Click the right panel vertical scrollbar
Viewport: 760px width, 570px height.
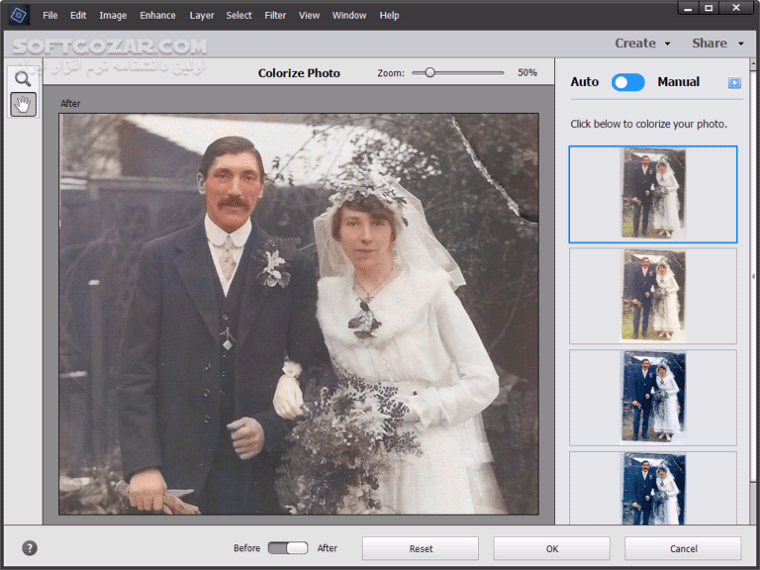click(753, 276)
